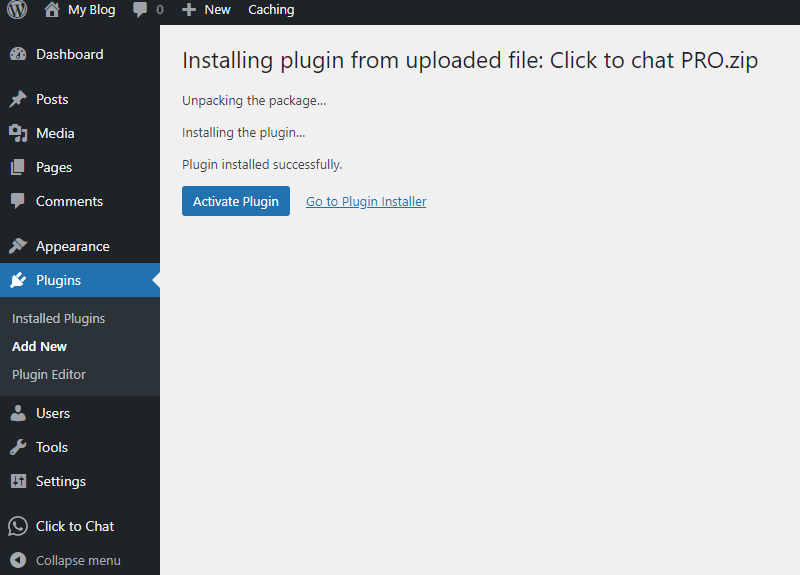
Task: Open the Caching menu in admin bar
Action: coord(271,10)
